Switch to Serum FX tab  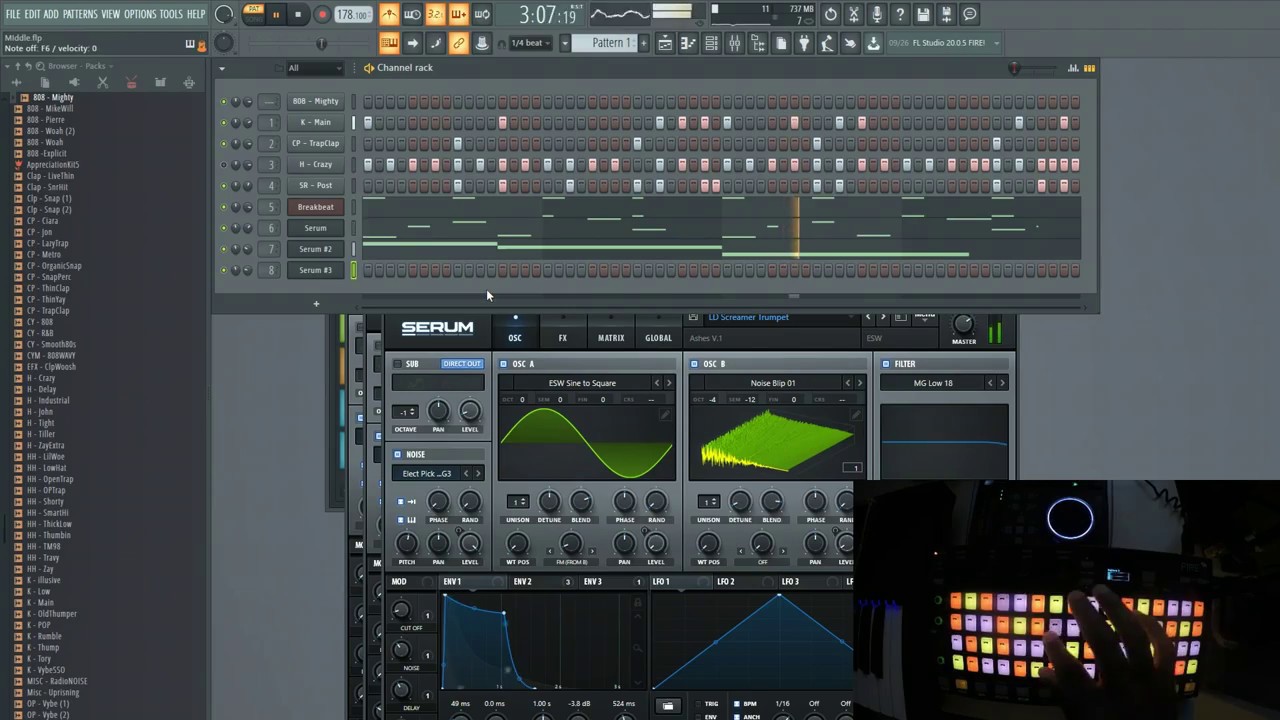tap(562, 338)
